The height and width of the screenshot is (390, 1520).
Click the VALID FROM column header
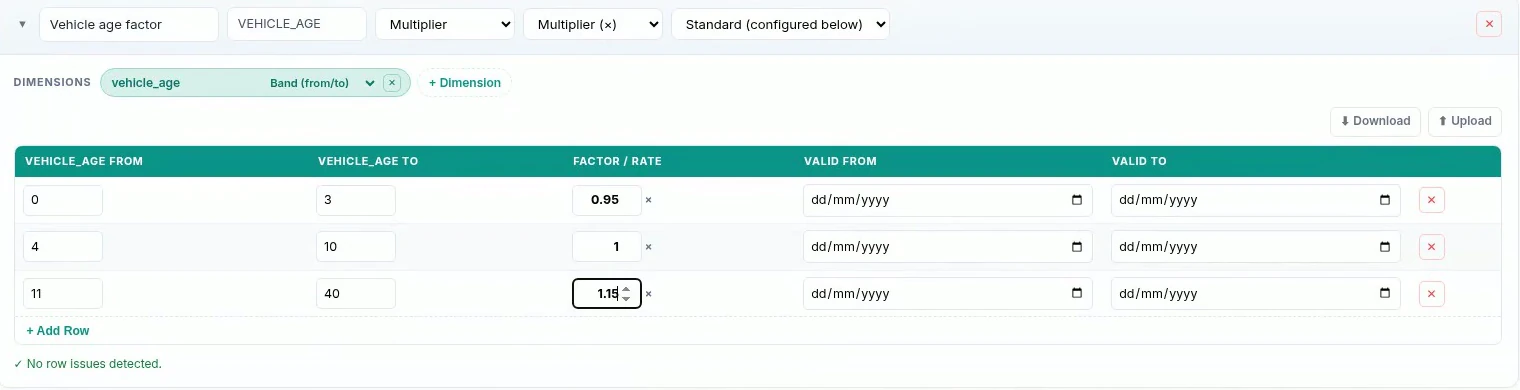(x=840, y=162)
